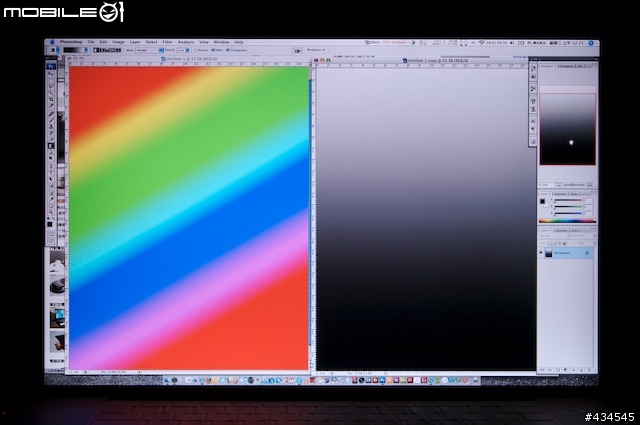
Task: Open the Brushes panel icon
Action: tap(533, 101)
